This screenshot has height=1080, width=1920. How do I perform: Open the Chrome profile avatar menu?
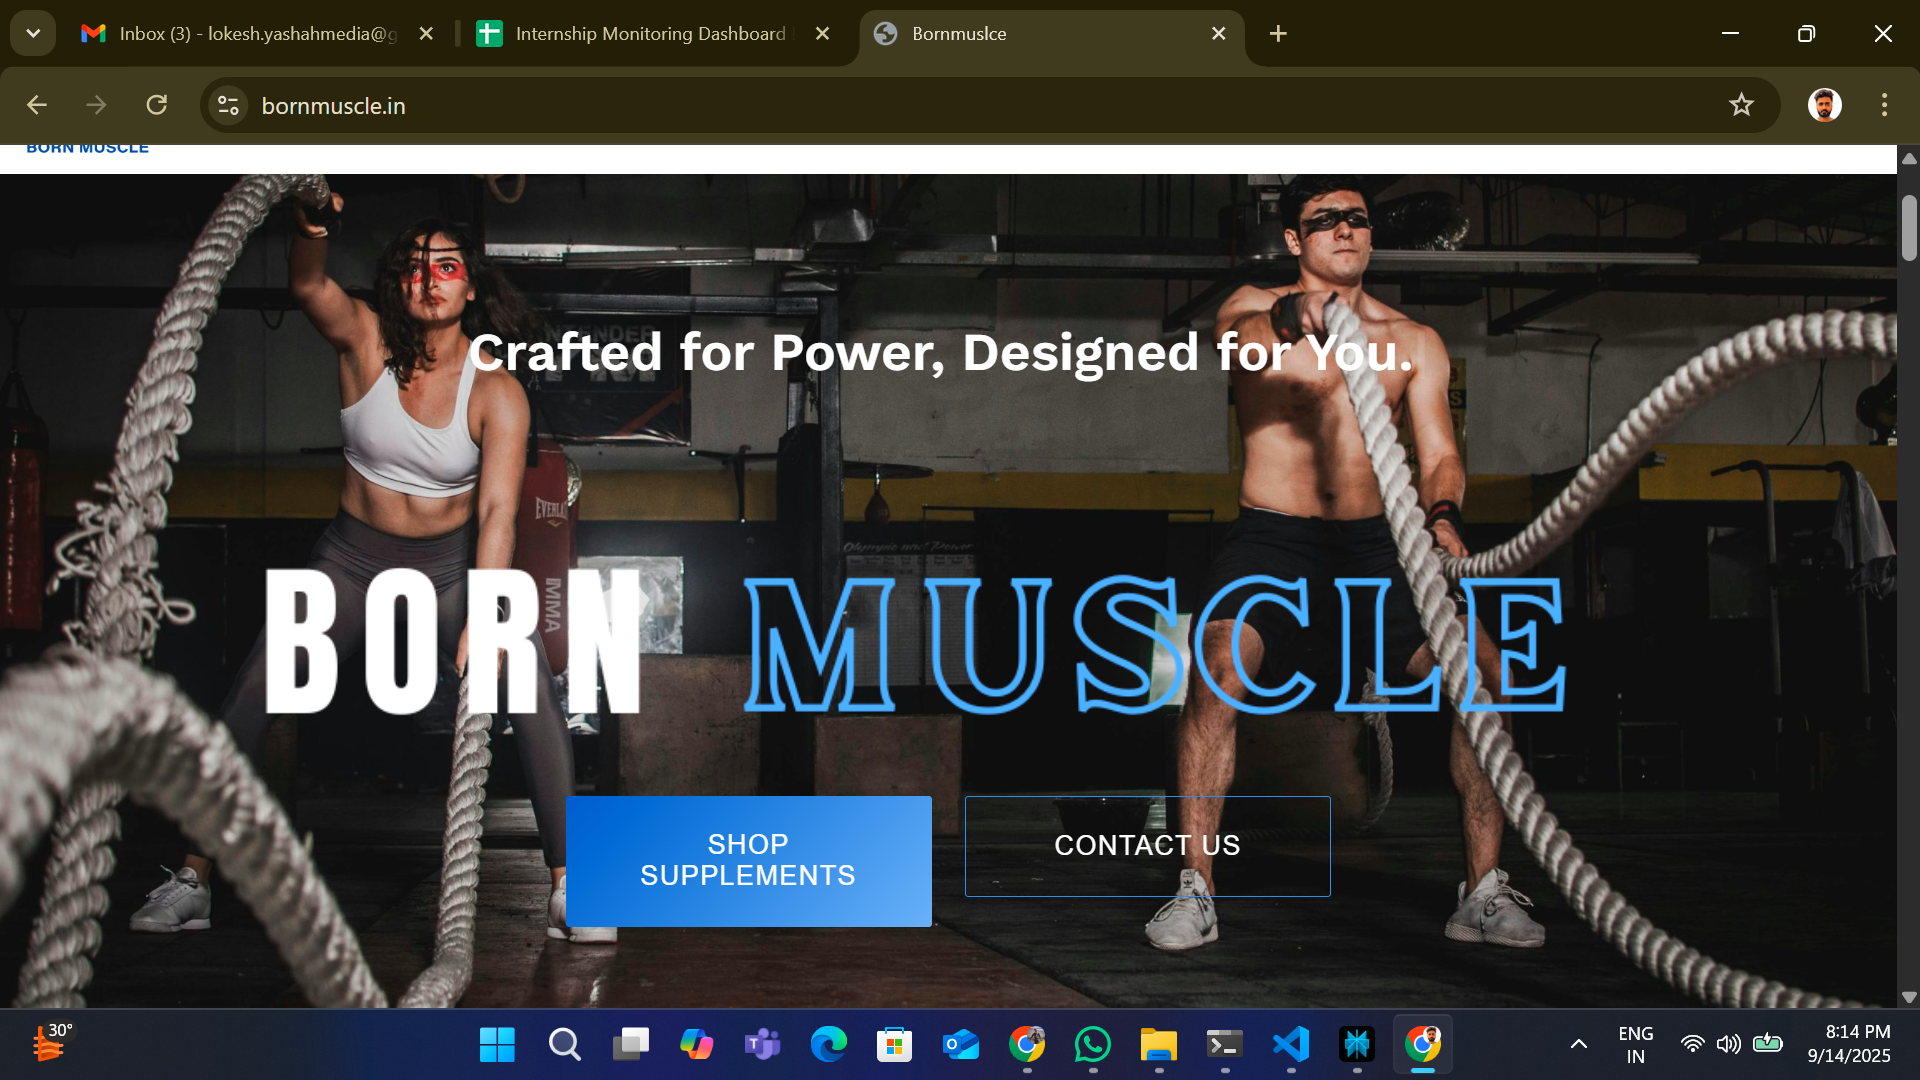[1823, 105]
